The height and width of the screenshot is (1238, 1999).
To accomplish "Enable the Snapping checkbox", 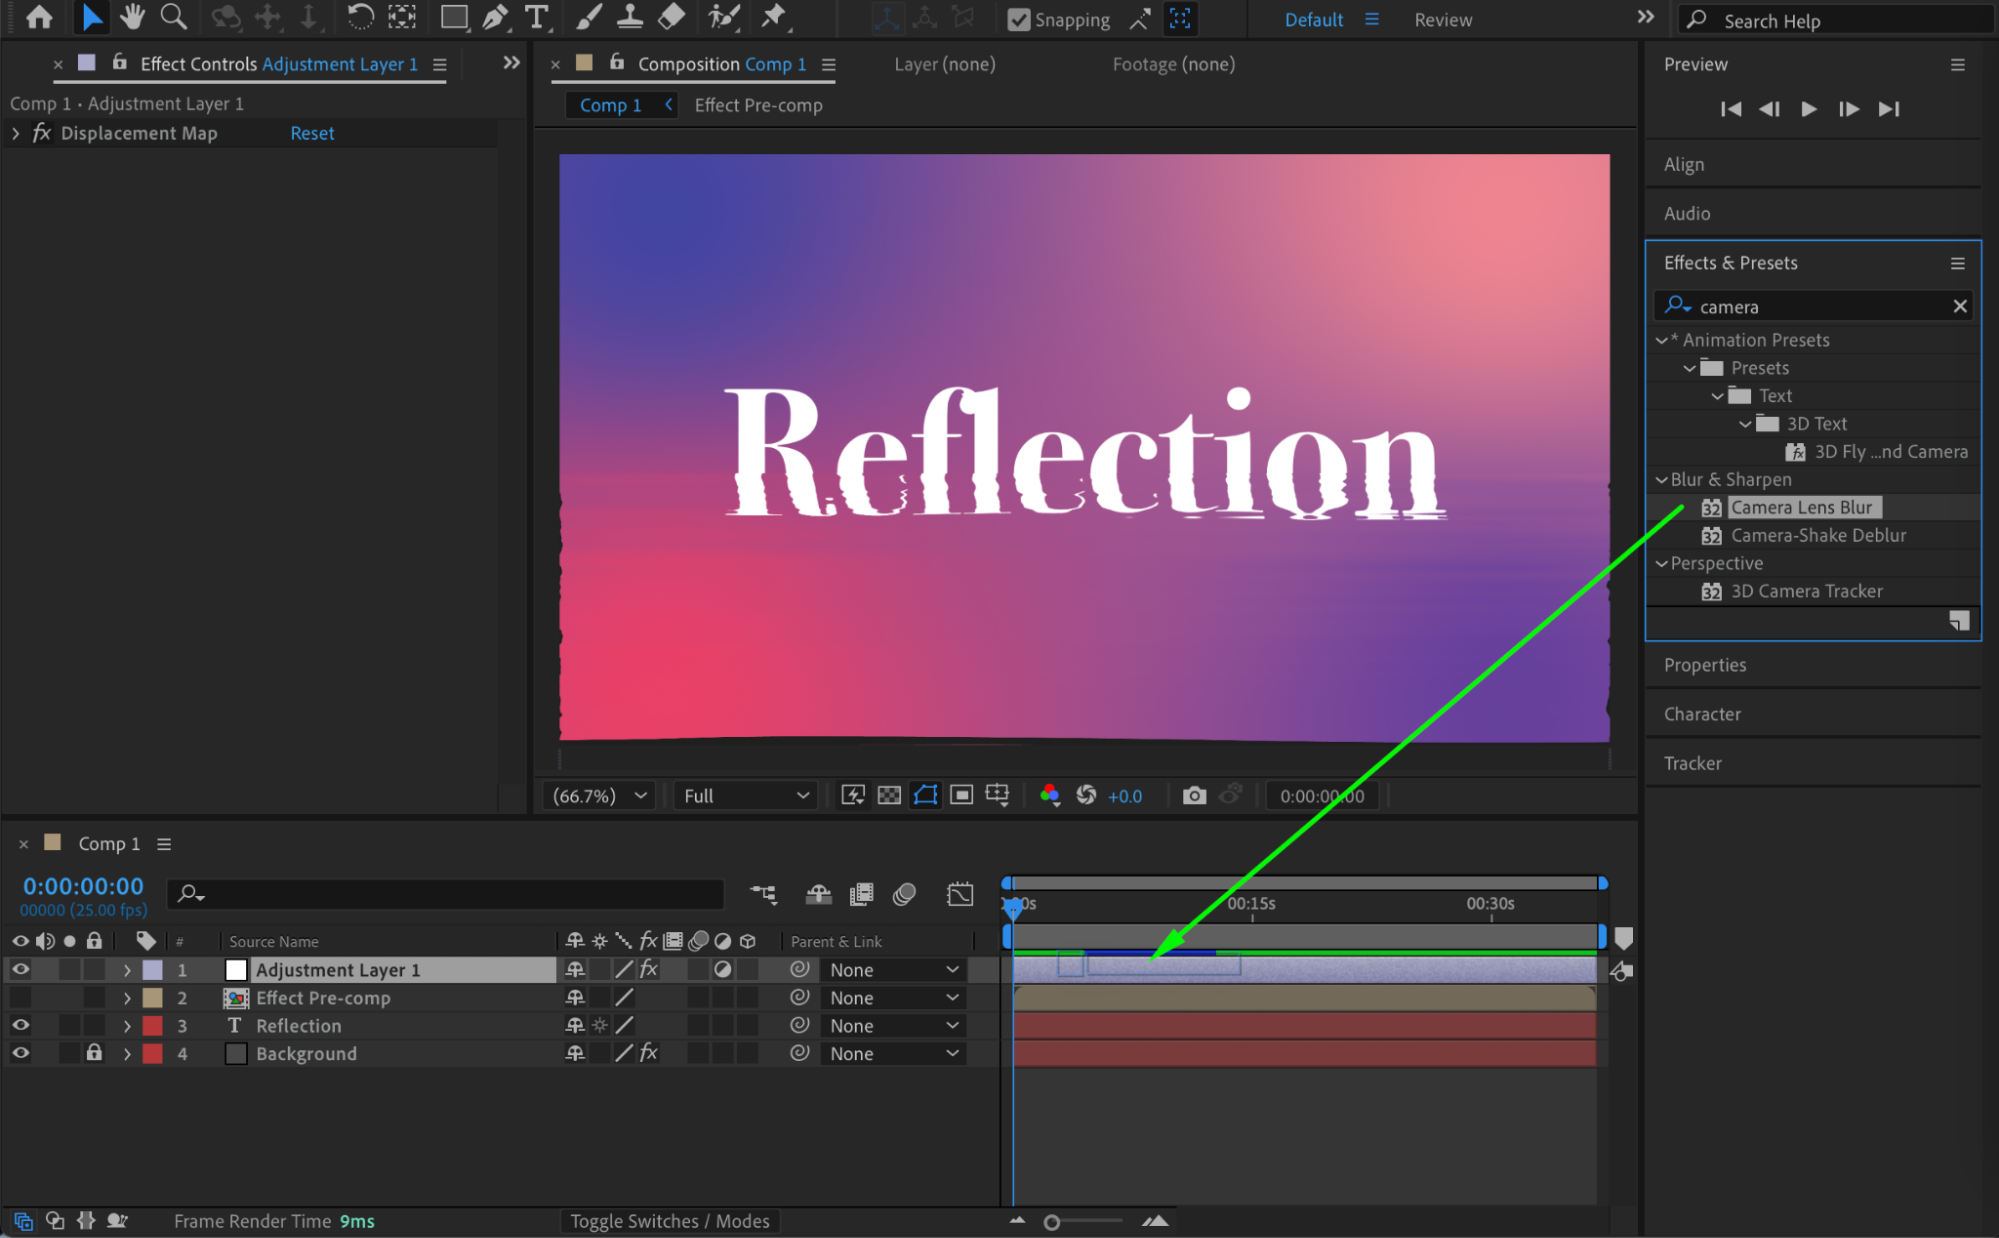I will coord(1018,20).
